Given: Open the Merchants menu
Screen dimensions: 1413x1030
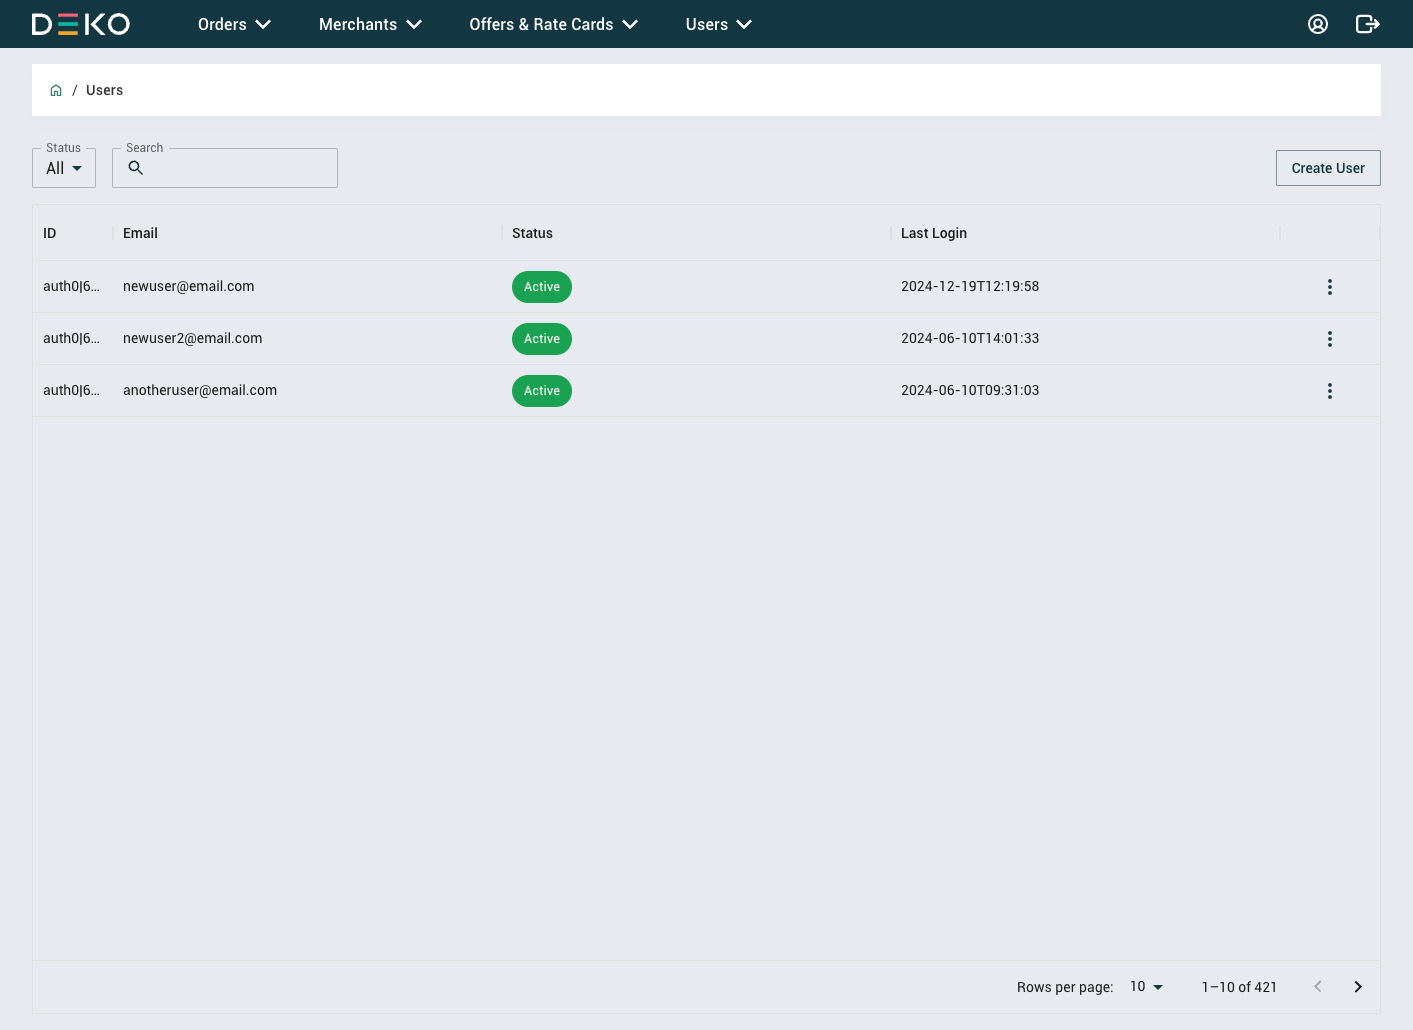Looking at the screenshot, I should (370, 24).
